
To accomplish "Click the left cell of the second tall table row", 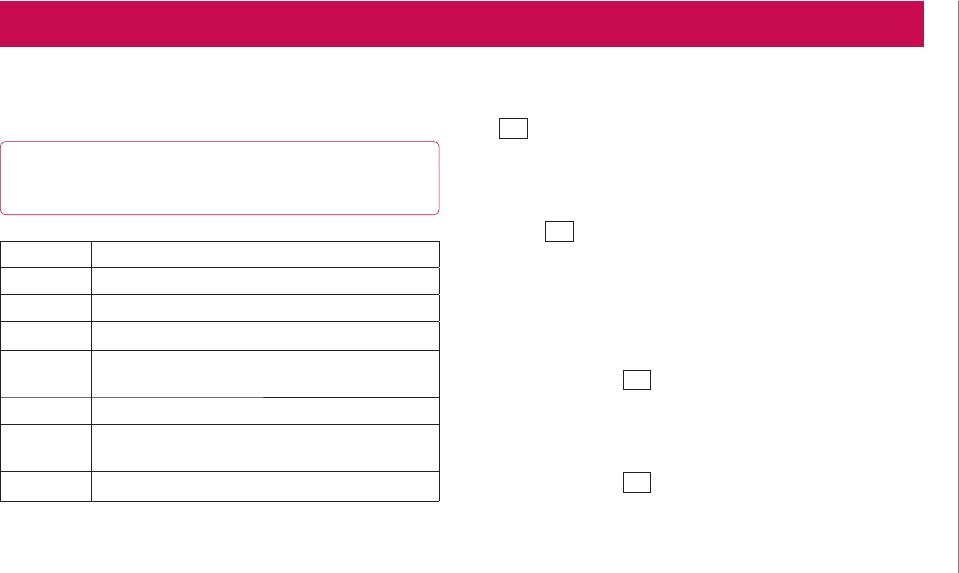I will coord(46,447).
